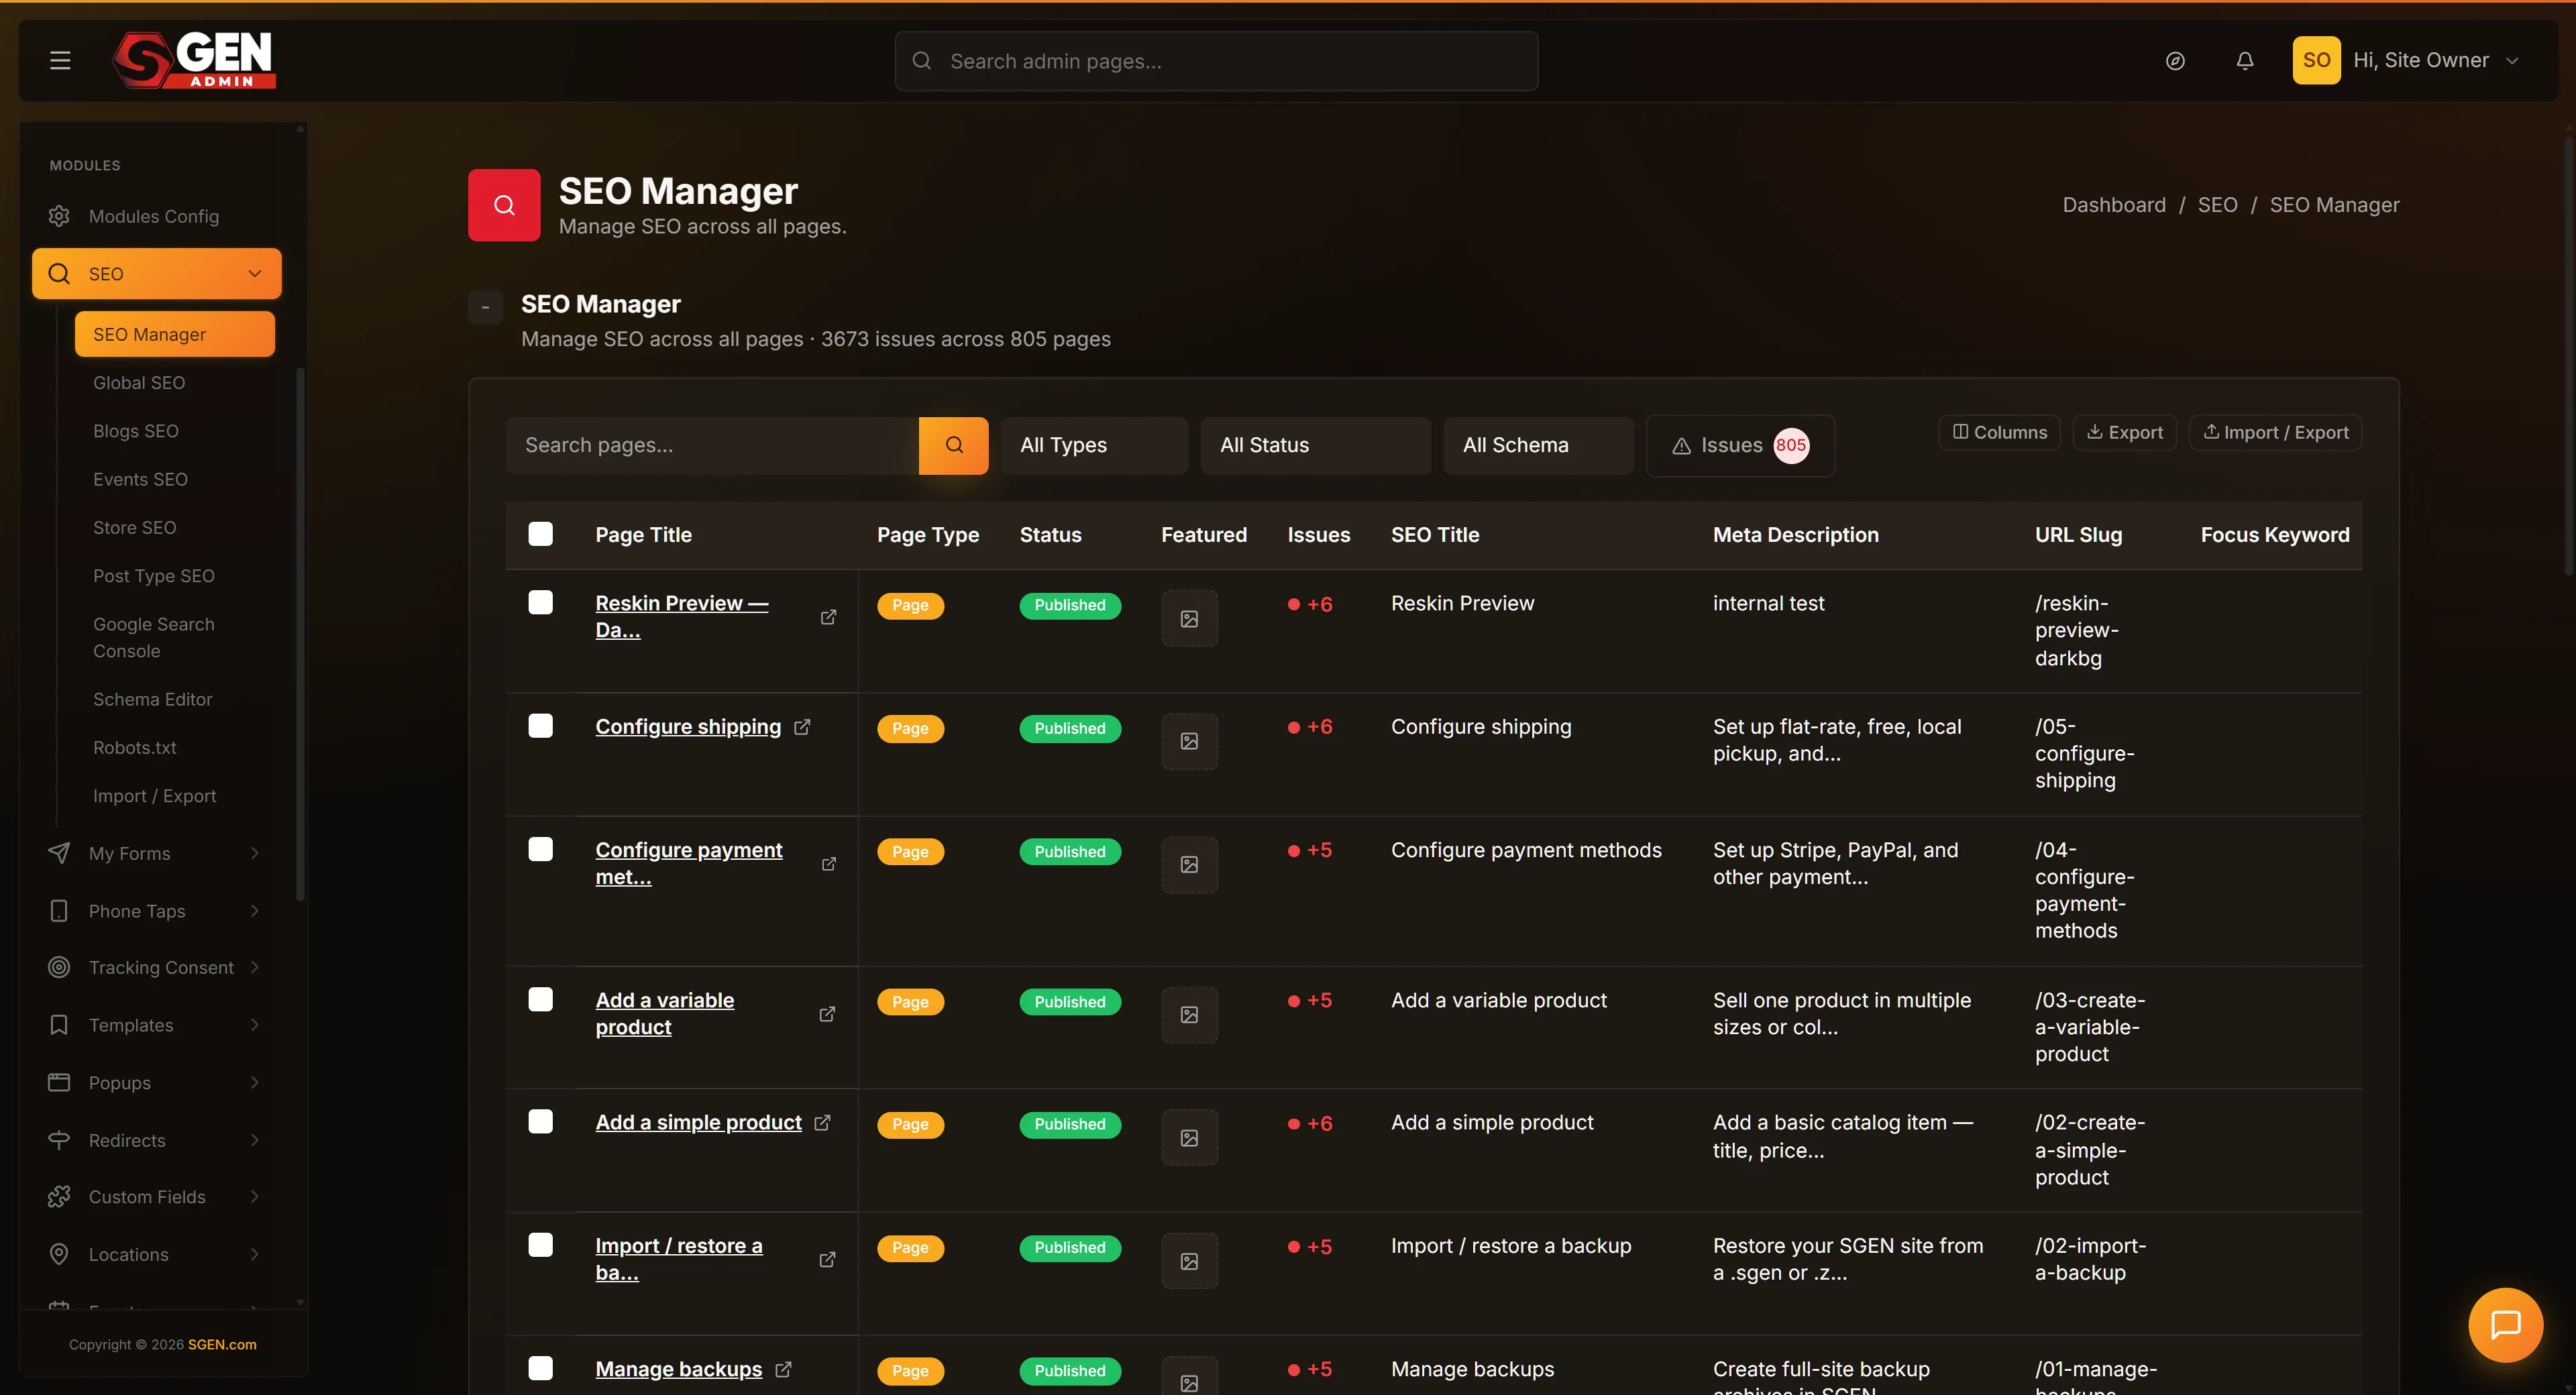Toggle the select-all checkbox in table header
Image resolution: width=2576 pixels, height=1395 pixels.
[540, 534]
